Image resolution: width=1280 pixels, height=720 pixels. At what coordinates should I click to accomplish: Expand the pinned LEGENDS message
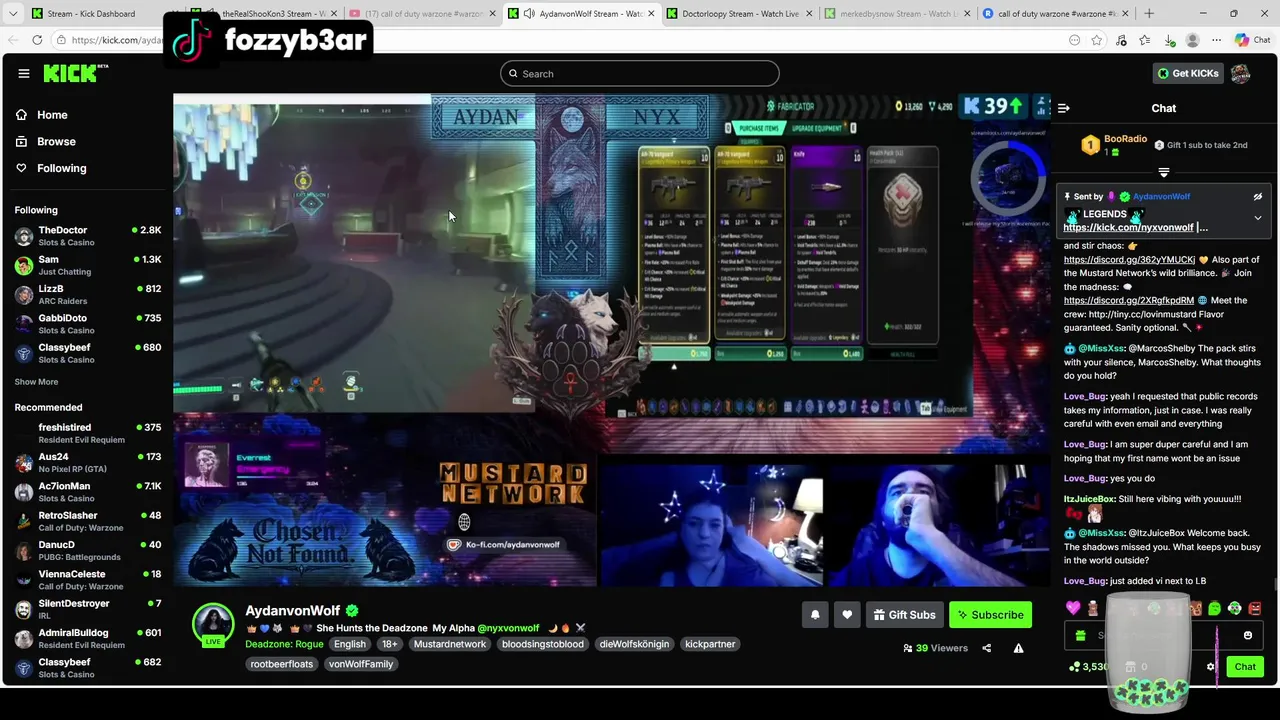pos(1258,217)
